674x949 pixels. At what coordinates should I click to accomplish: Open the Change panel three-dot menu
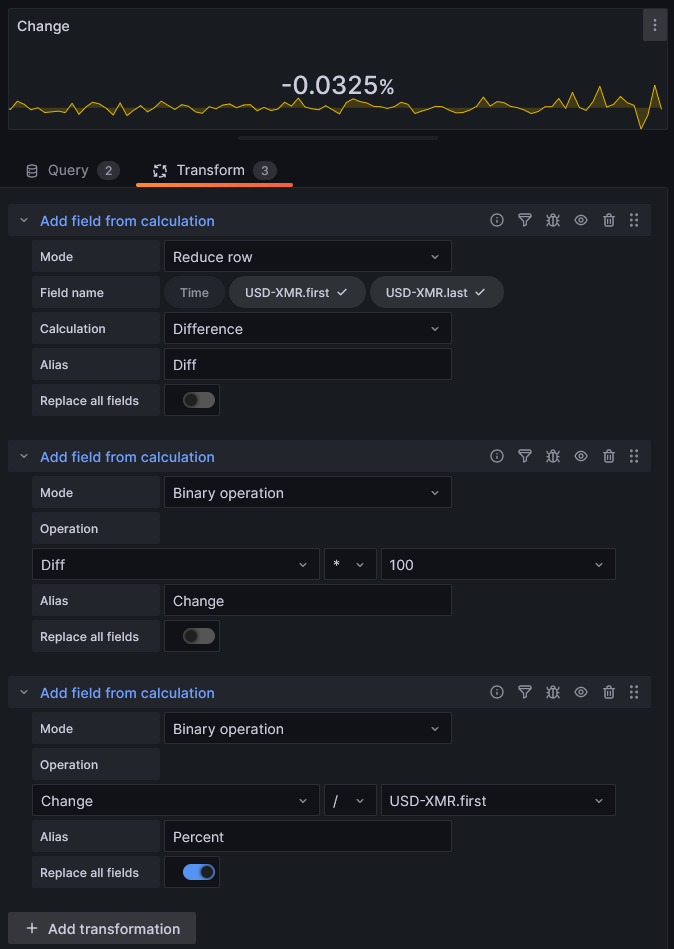click(x=655, y=26)
